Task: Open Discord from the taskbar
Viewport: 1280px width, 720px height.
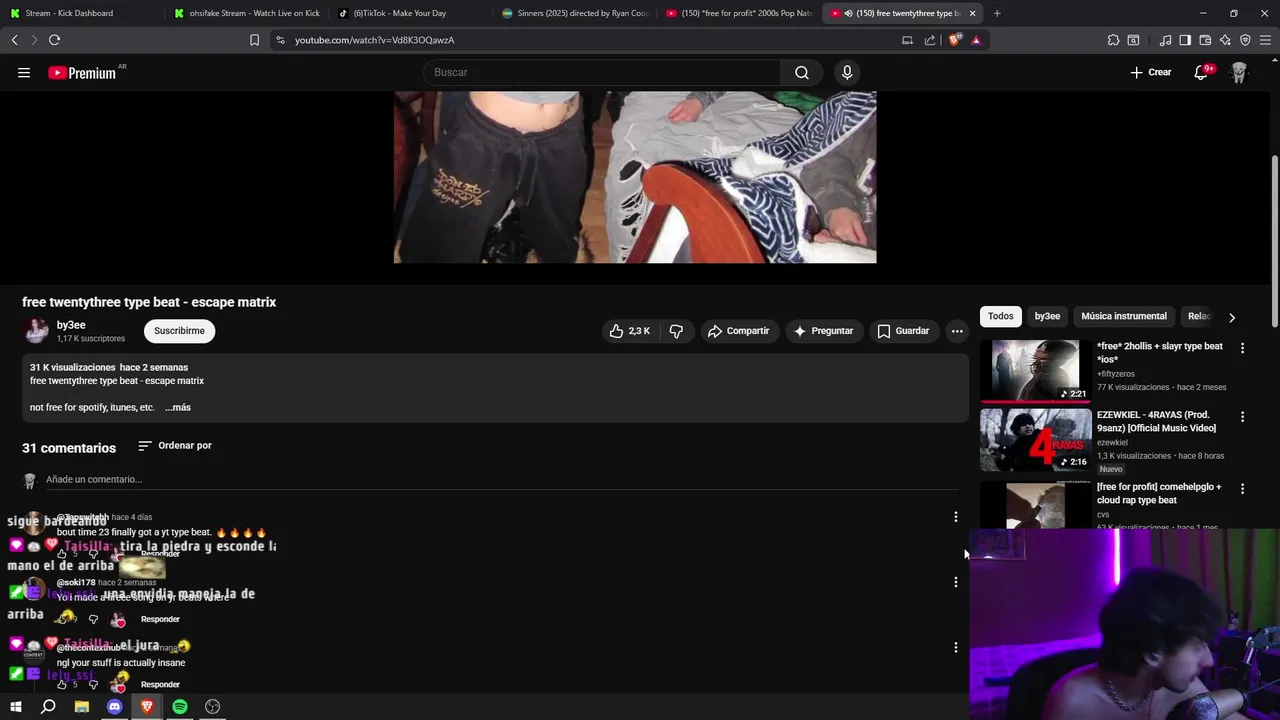Action: (x=114, y=707)
